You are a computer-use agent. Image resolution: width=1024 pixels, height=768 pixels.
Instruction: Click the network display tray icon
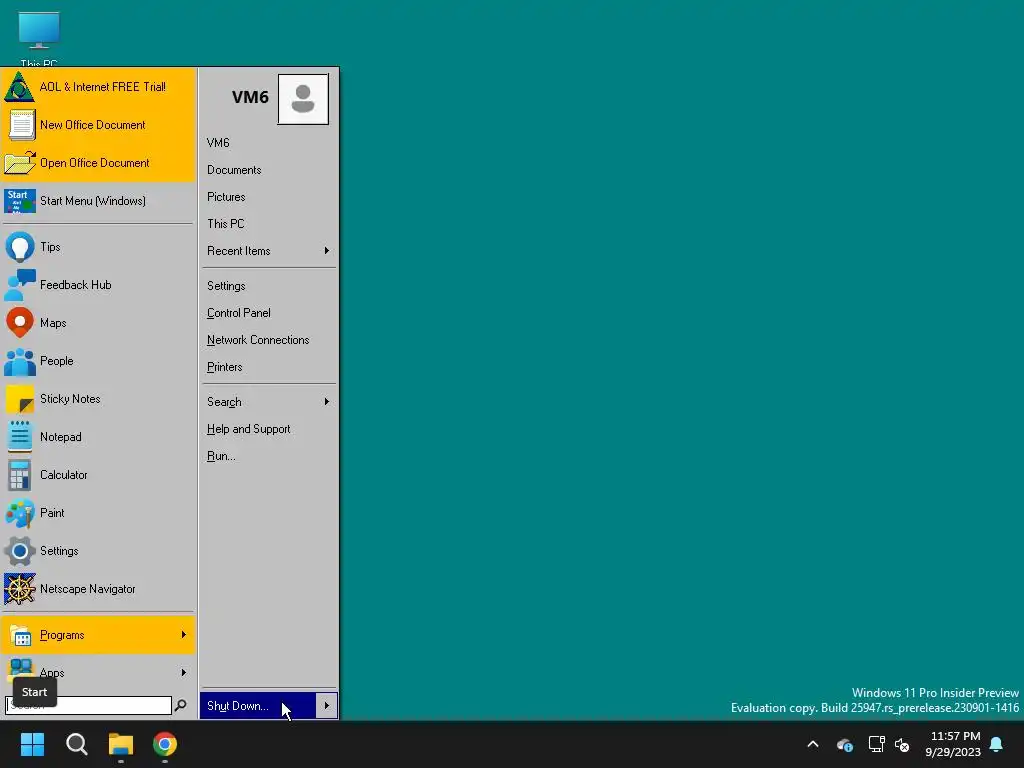pyautogui.click(x=876, y=744)
